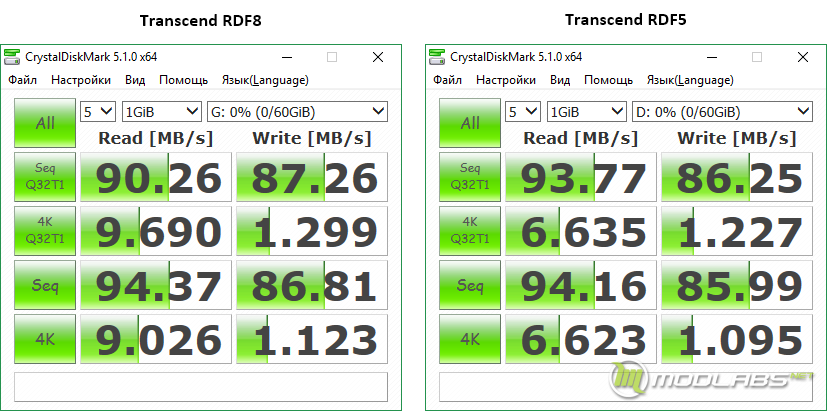Open drive dropdown D: 0% (0/60GiB)

point(722,111)
